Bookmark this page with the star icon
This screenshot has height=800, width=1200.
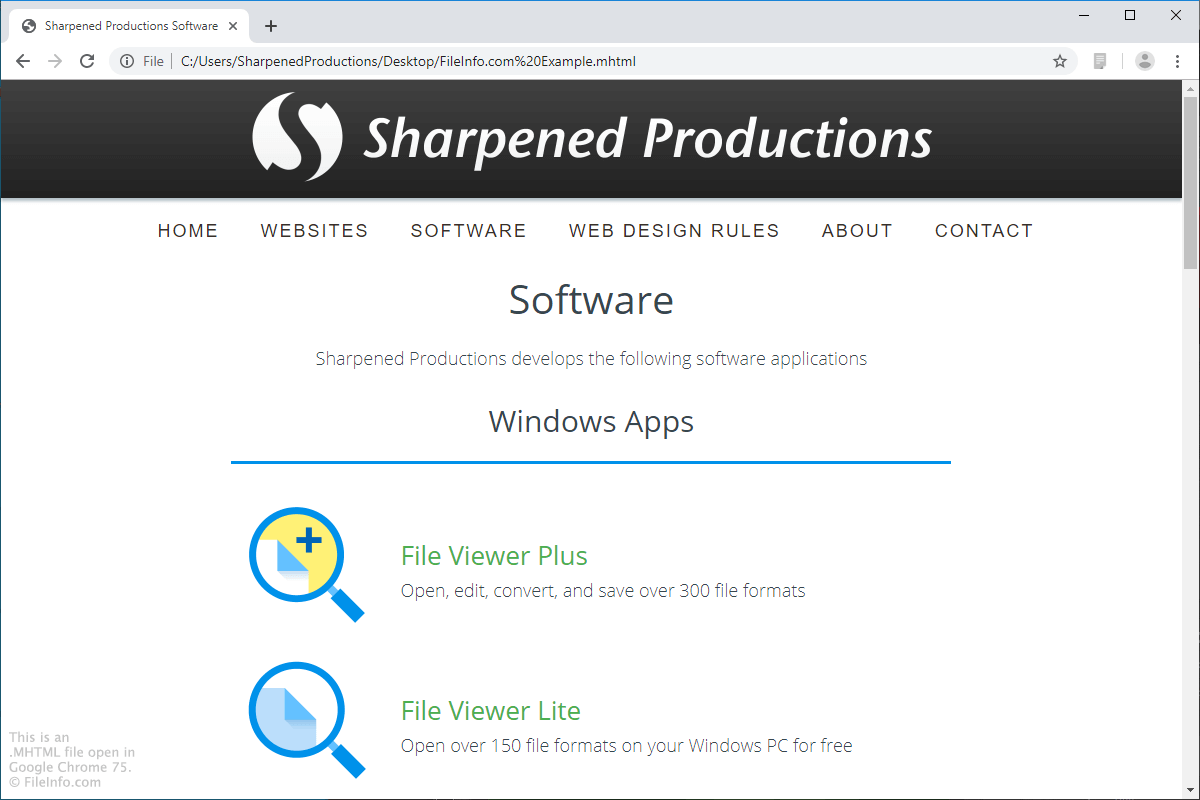point(1060,61)
